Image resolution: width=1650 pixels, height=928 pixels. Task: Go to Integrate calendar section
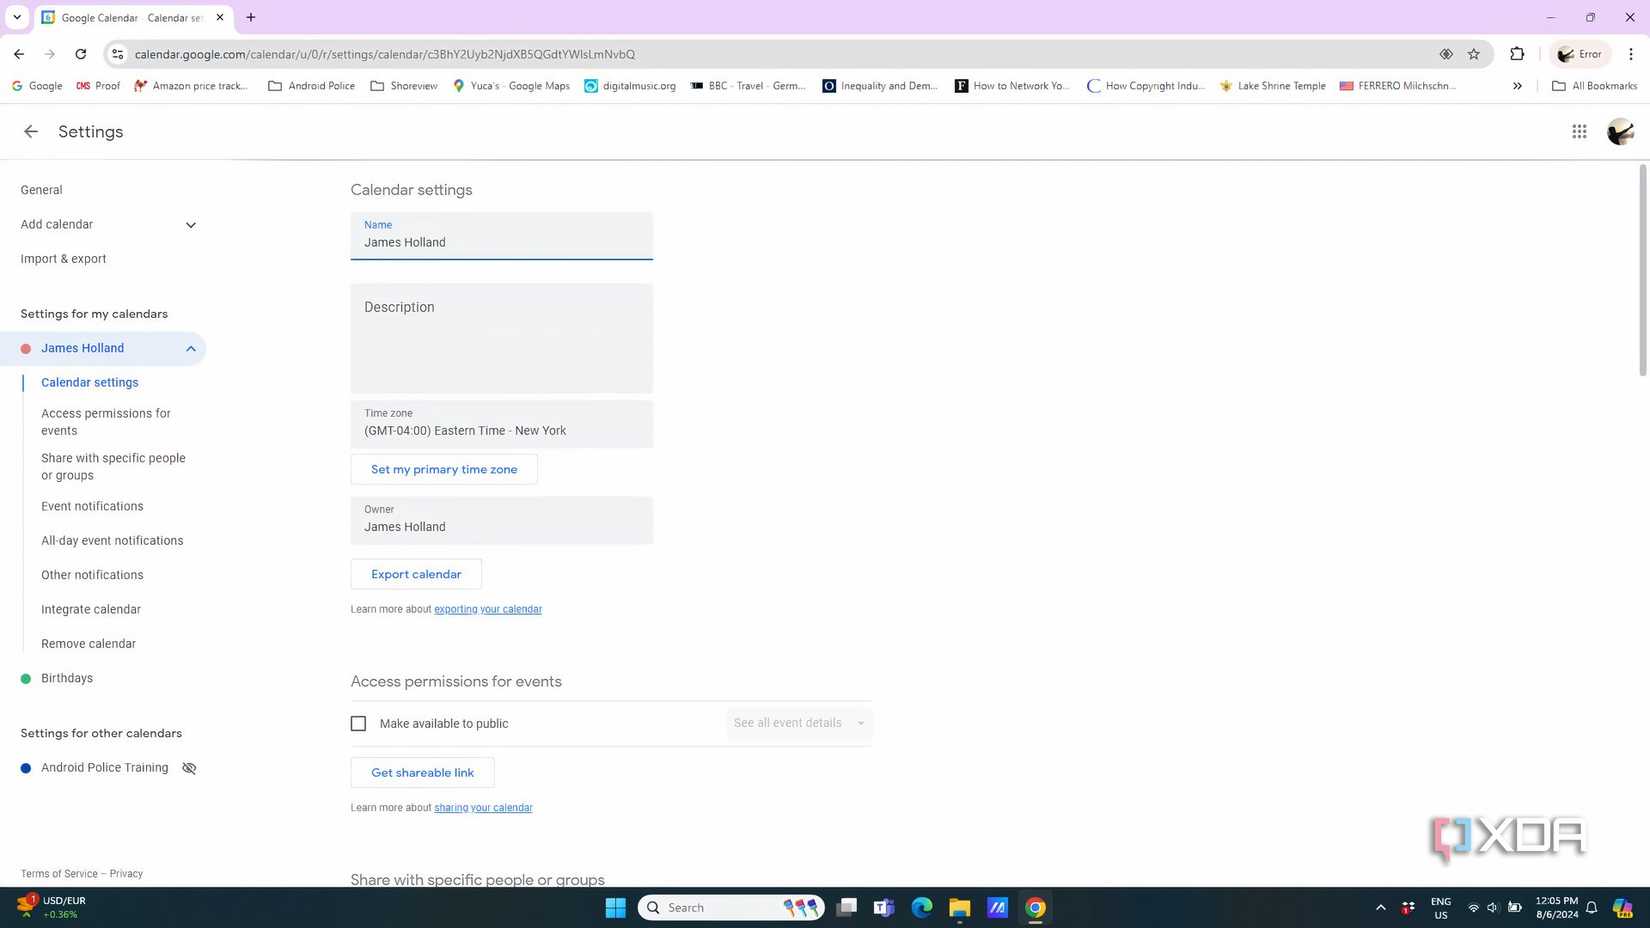click(91, 609)
